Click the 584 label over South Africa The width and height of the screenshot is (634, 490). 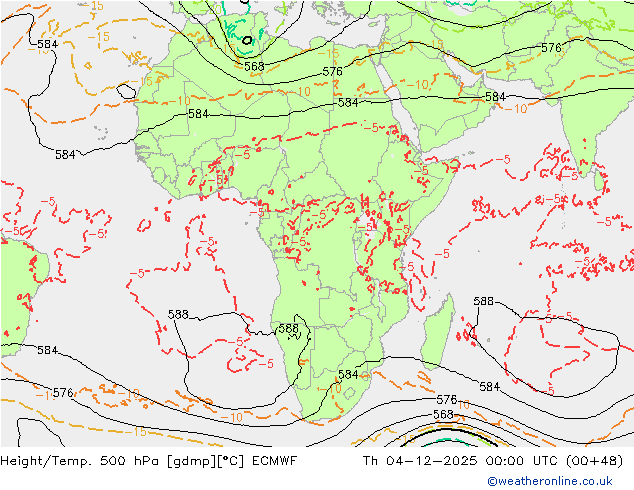(348, 374)
